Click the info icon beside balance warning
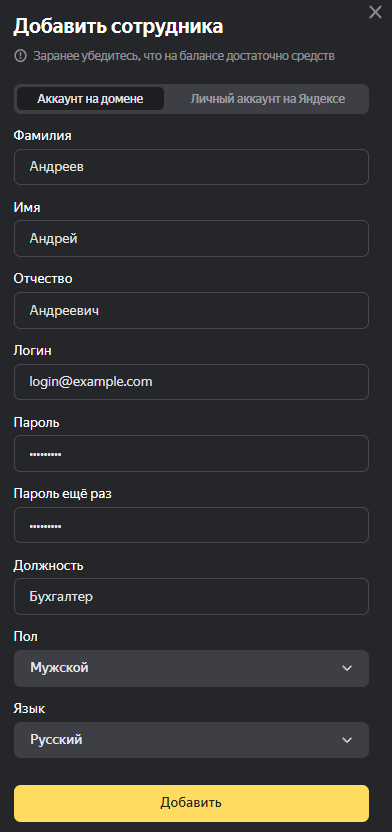Viewport: 392px width, 832px height. click(20, 56)
